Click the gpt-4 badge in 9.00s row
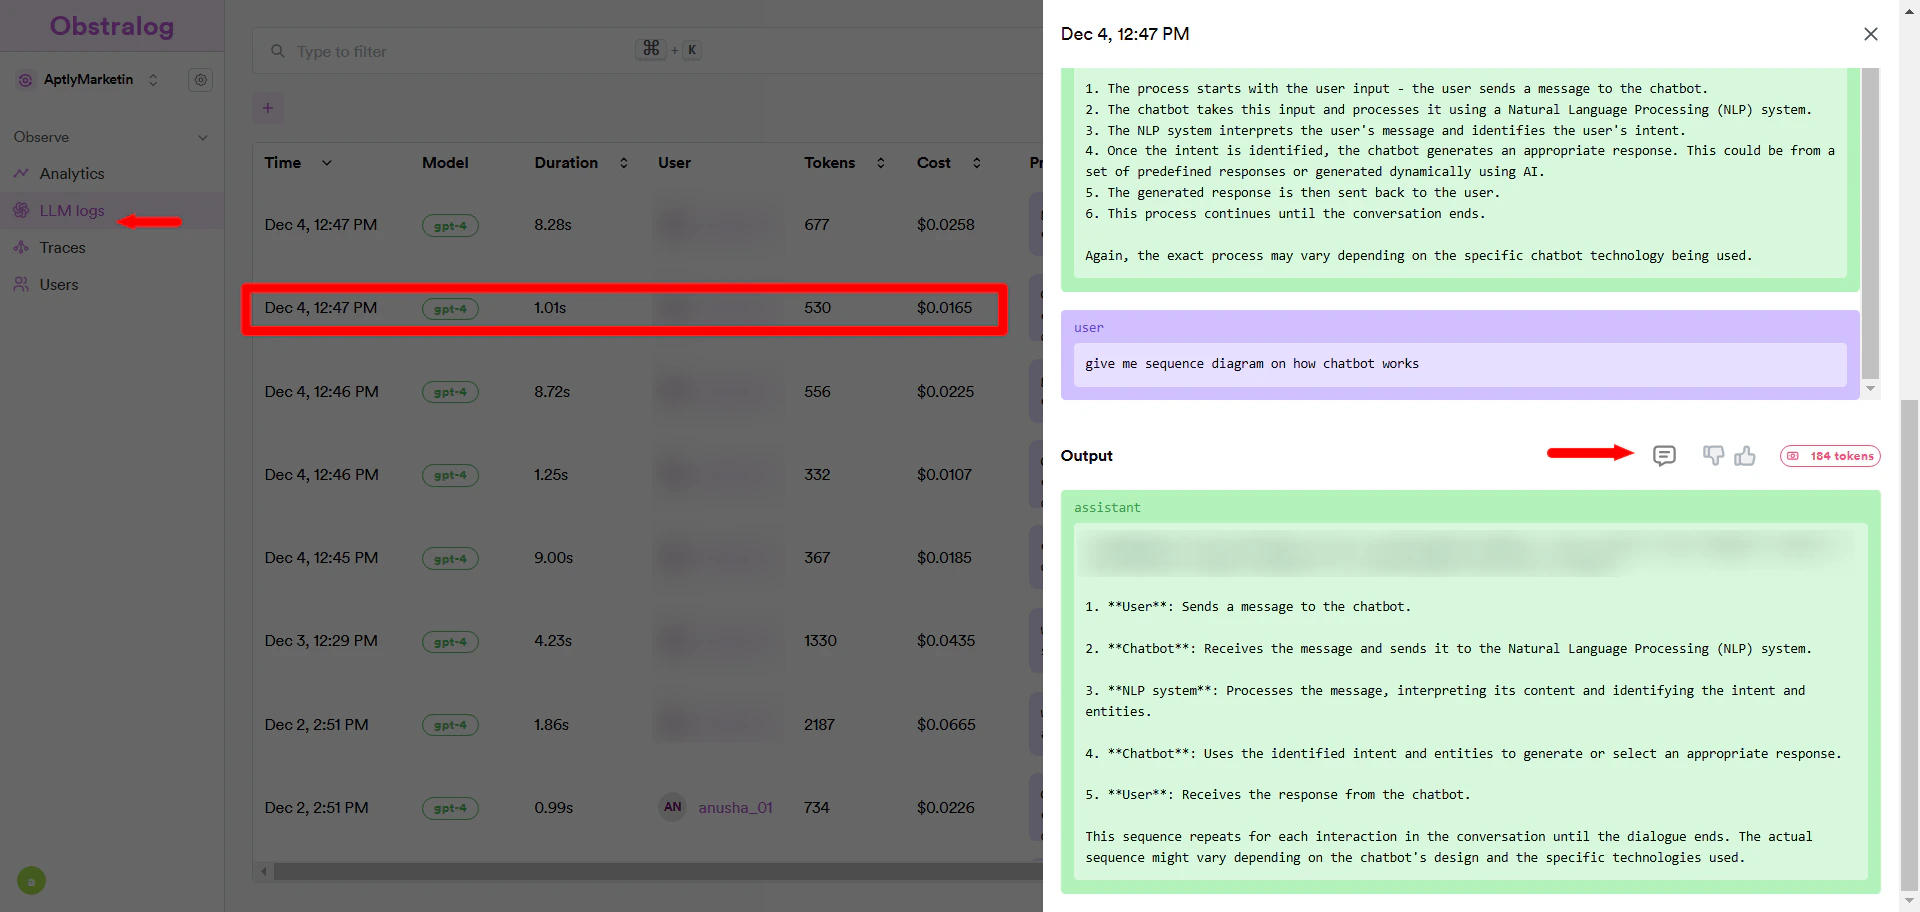The image size is (1920, 912). [450, 559]
